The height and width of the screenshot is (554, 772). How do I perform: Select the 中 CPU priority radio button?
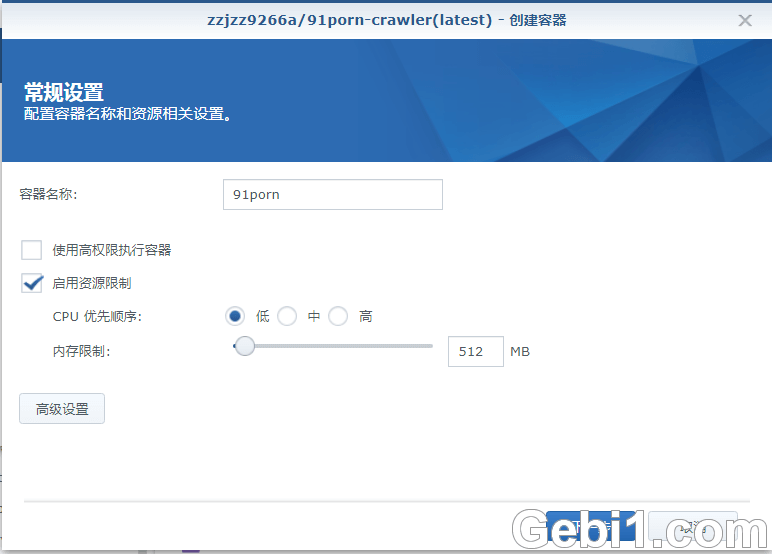pos(287,316)
